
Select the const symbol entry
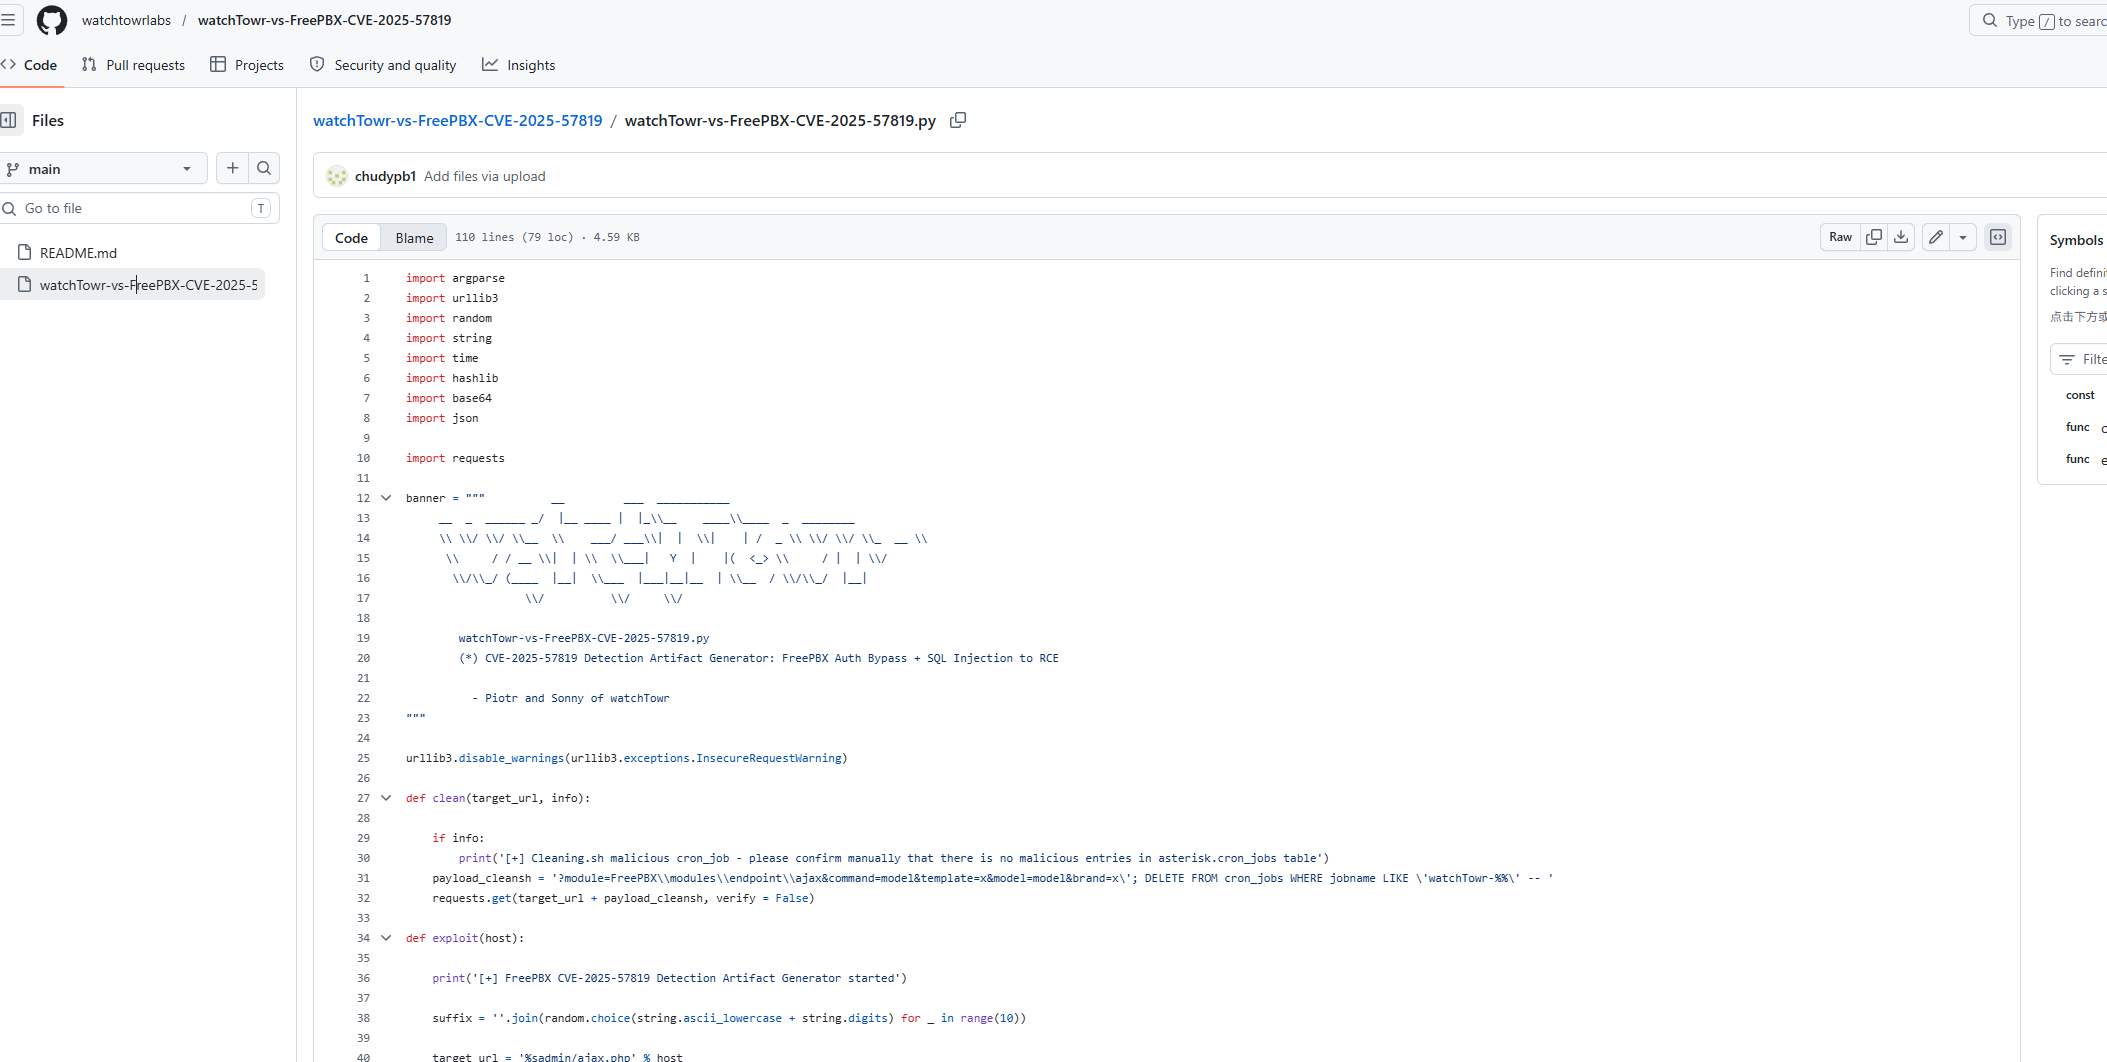tap(2080, 395)
